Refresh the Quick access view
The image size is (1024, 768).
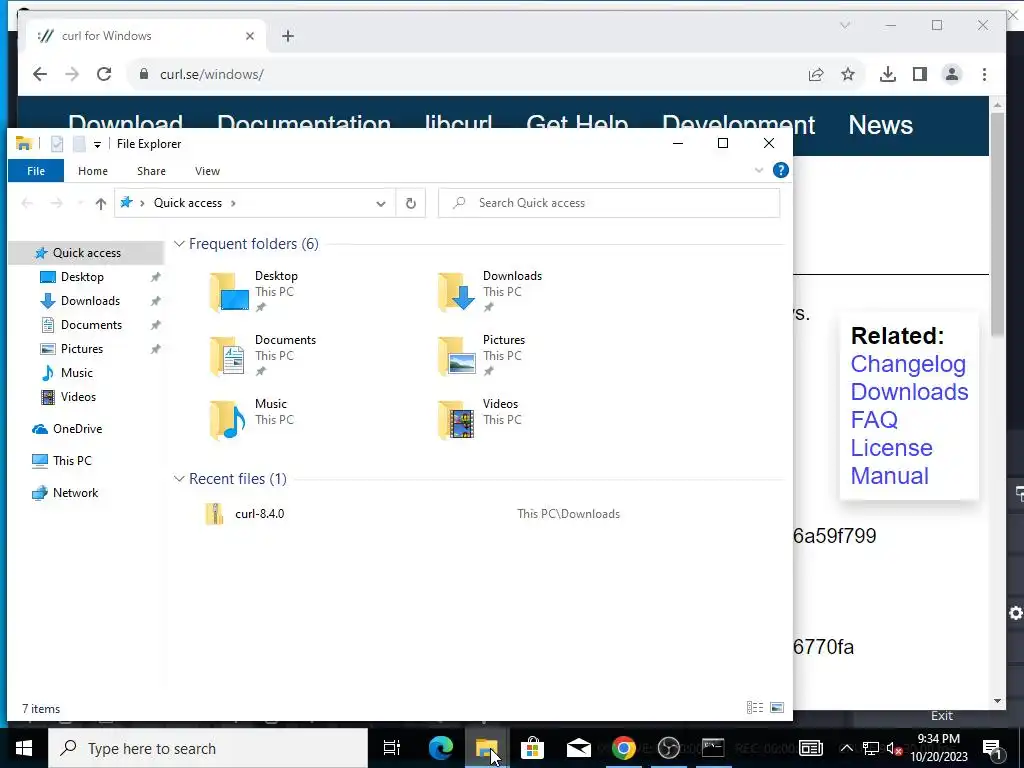[x=411, y=203]
